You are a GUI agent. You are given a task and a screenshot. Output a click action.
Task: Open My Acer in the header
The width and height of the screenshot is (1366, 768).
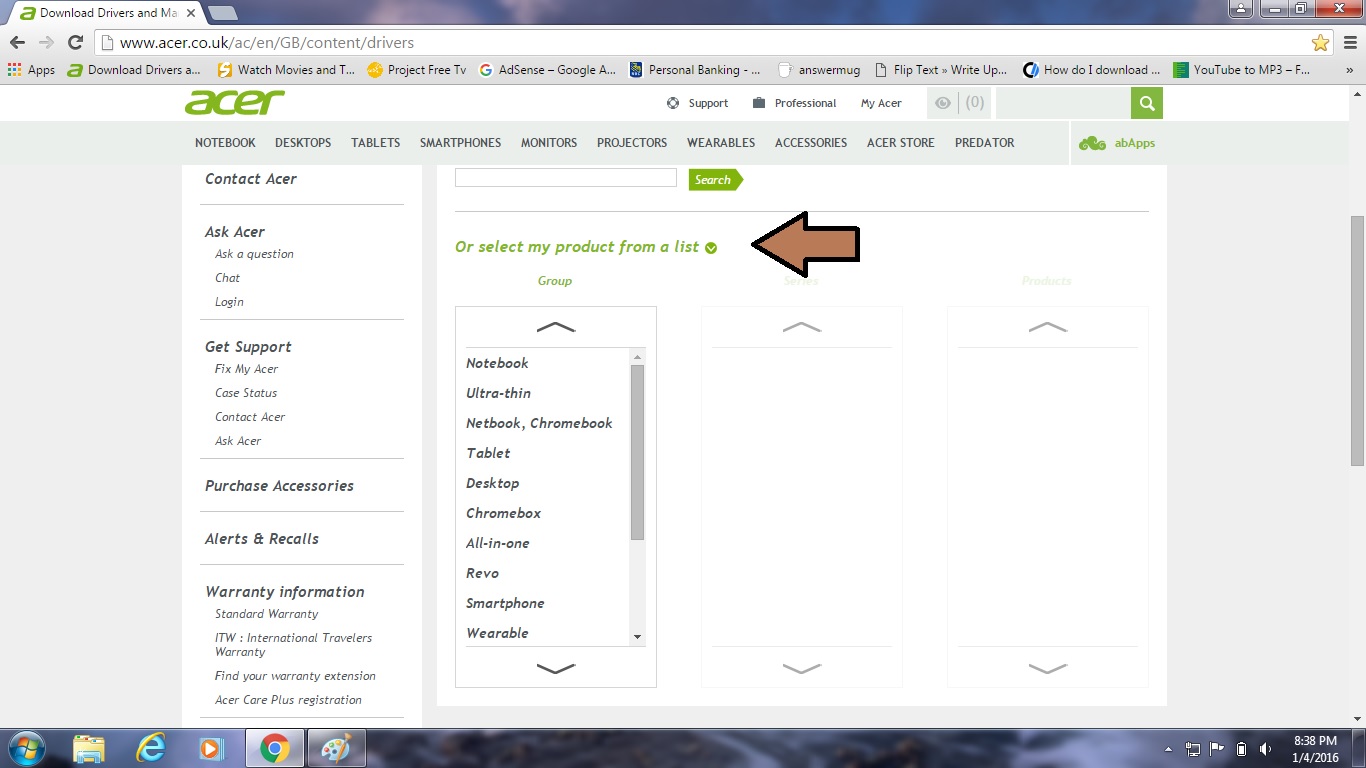881,103
